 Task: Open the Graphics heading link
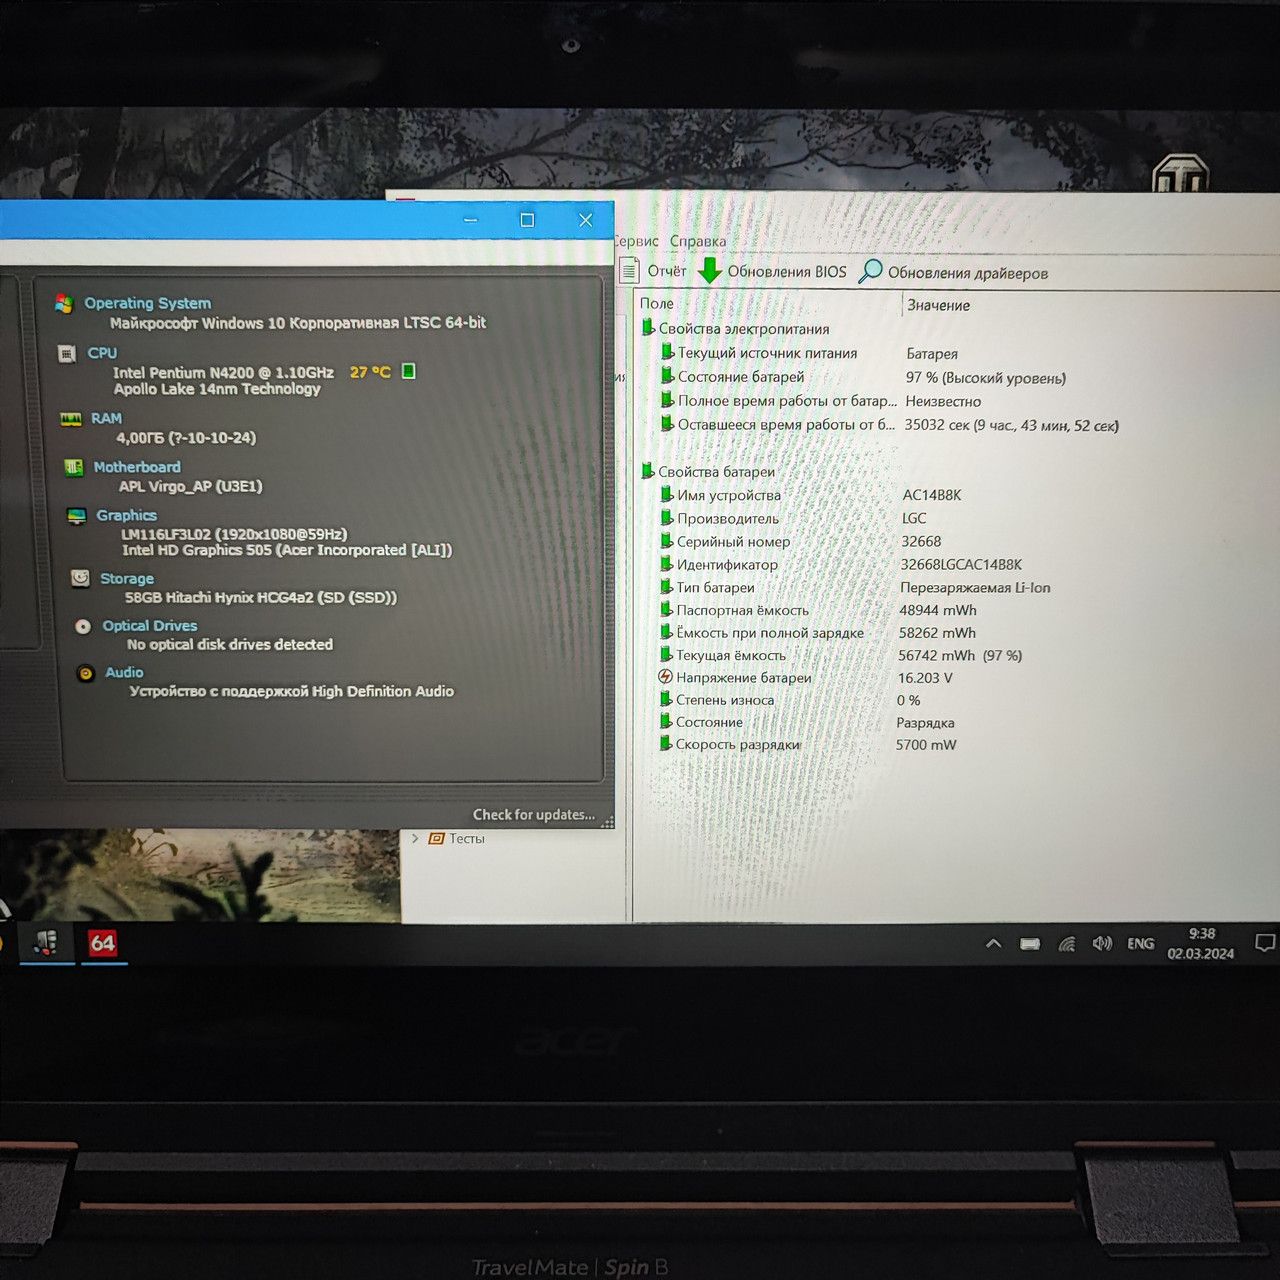(126, 515)
